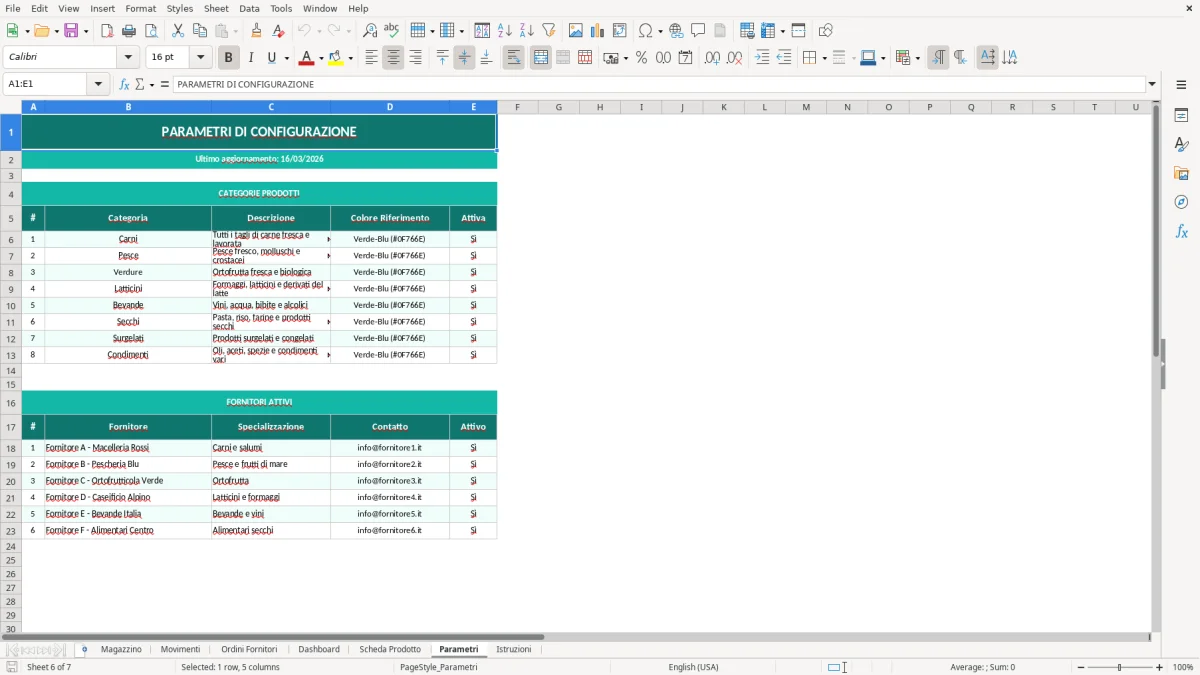This screenshot has height=675, width=1200.
Task: Switch to Ordini Fornitori sheet tab
Action: (x=249, y=649)
